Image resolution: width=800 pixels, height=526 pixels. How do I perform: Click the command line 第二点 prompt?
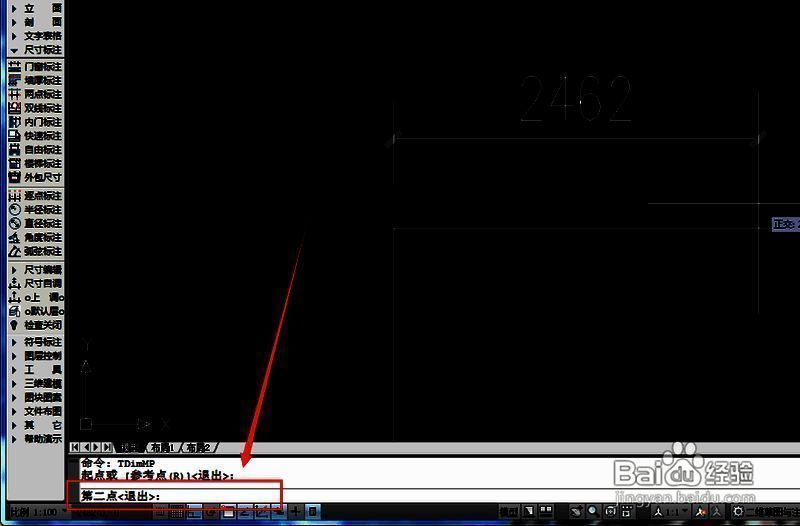point(120,496)
